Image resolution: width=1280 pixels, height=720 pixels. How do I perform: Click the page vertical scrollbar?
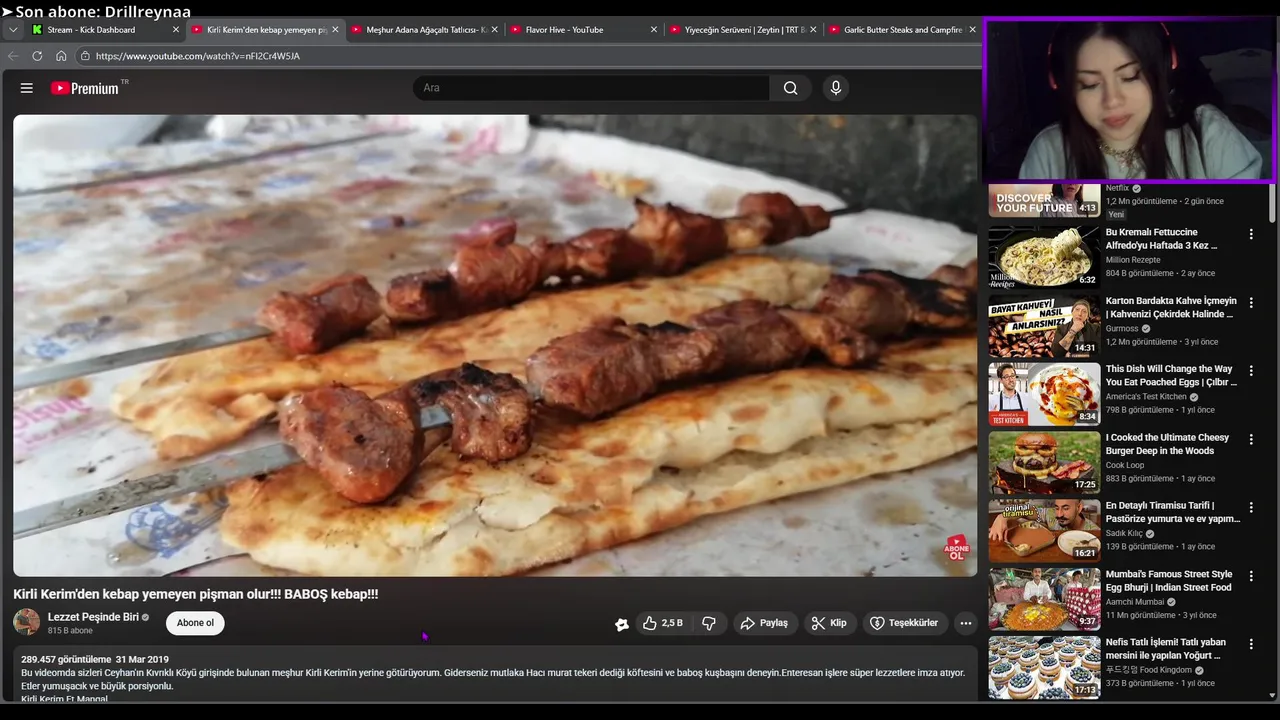click(x=1272, y=203)
